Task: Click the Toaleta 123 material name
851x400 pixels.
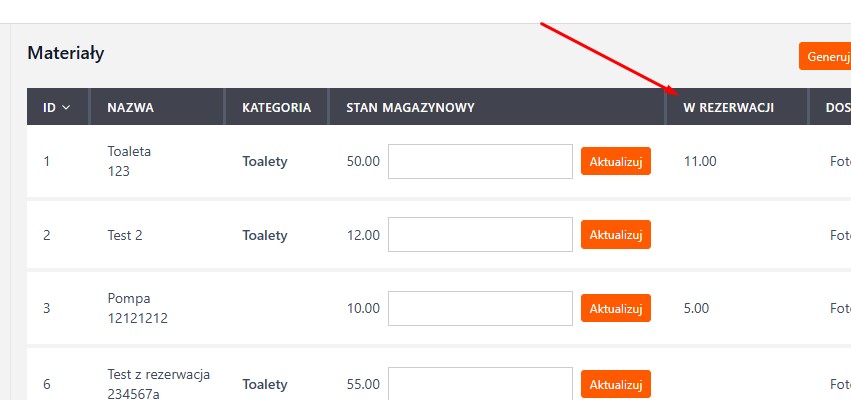Action: click(x=129, y=161)
